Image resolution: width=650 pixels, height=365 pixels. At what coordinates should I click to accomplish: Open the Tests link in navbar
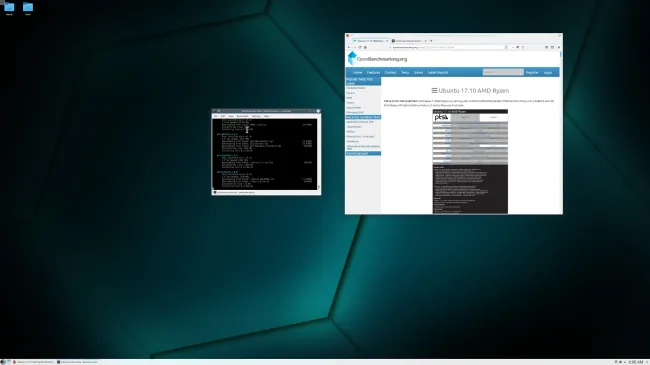[405, 73]
